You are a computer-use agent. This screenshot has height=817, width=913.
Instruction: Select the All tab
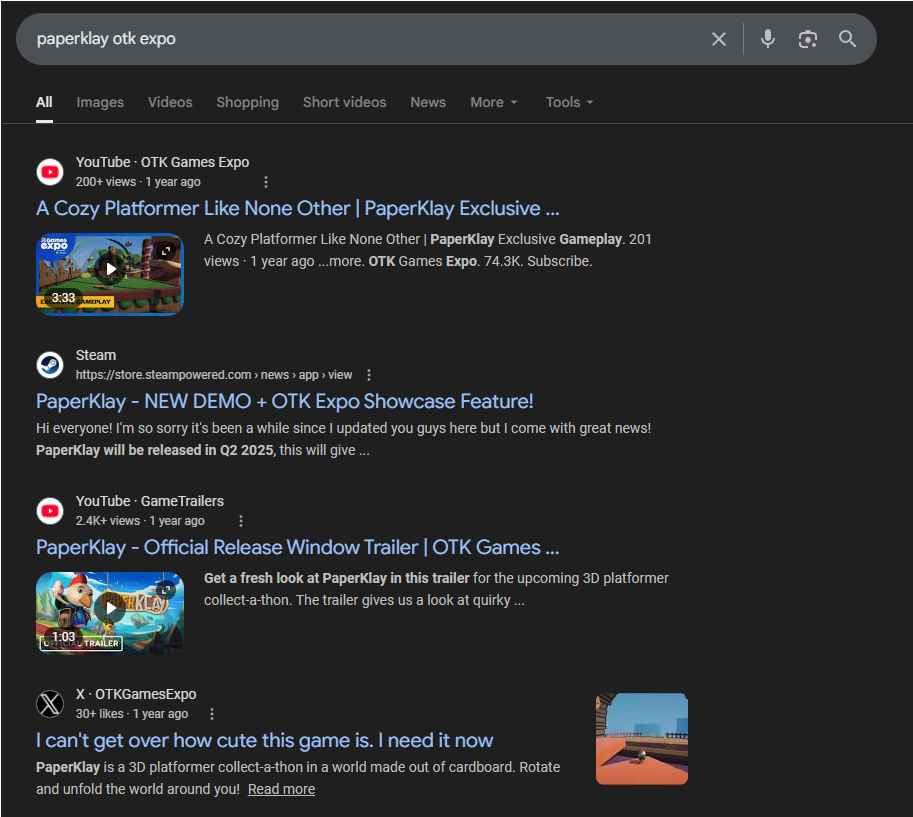(x=44, y=102)
